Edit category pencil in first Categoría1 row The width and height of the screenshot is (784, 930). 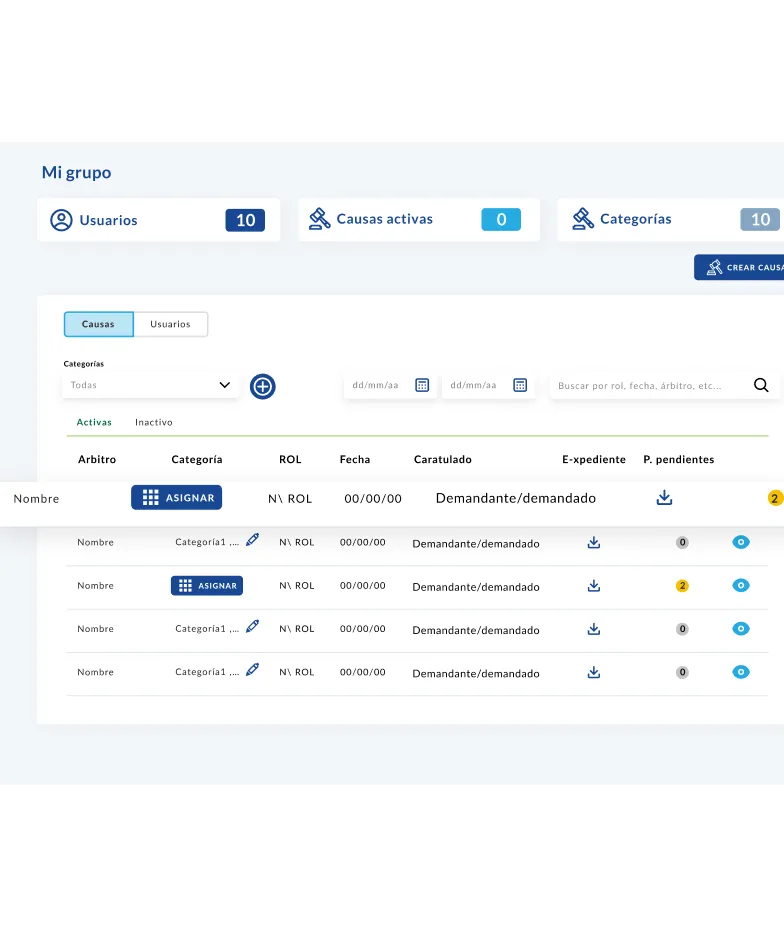(x=252, y=540)
